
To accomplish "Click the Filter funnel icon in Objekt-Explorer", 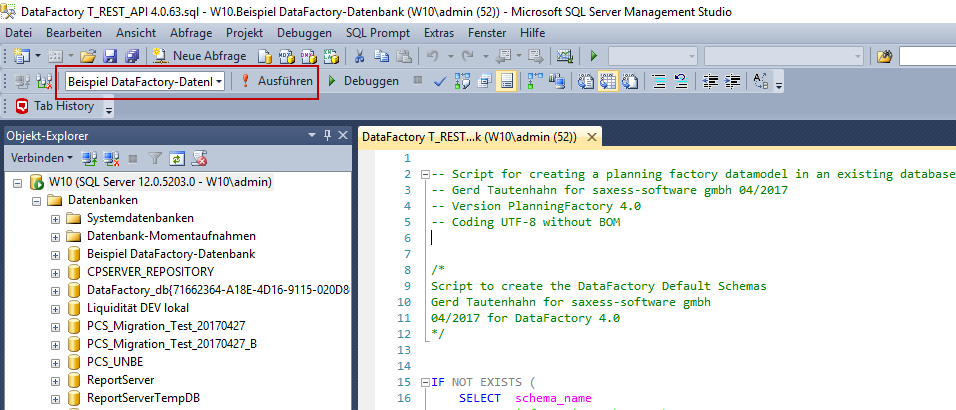I will point(155,158).
